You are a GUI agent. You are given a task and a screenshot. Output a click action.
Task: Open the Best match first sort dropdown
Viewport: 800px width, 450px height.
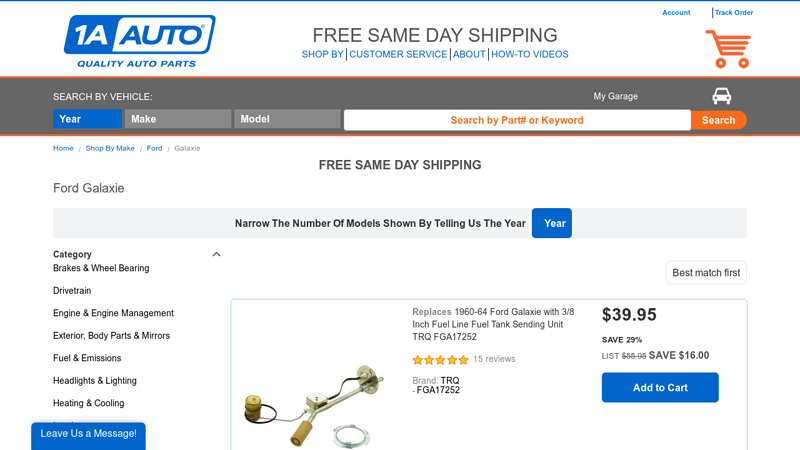(706, 273)
